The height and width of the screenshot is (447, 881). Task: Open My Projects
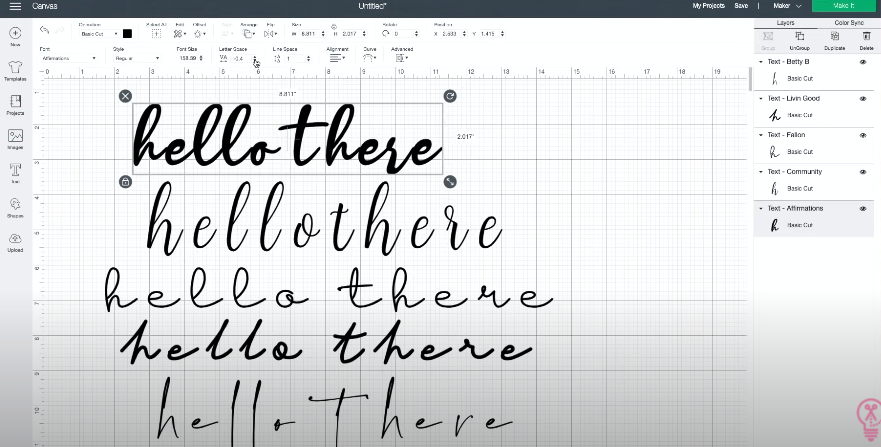(x=709, y=6)
